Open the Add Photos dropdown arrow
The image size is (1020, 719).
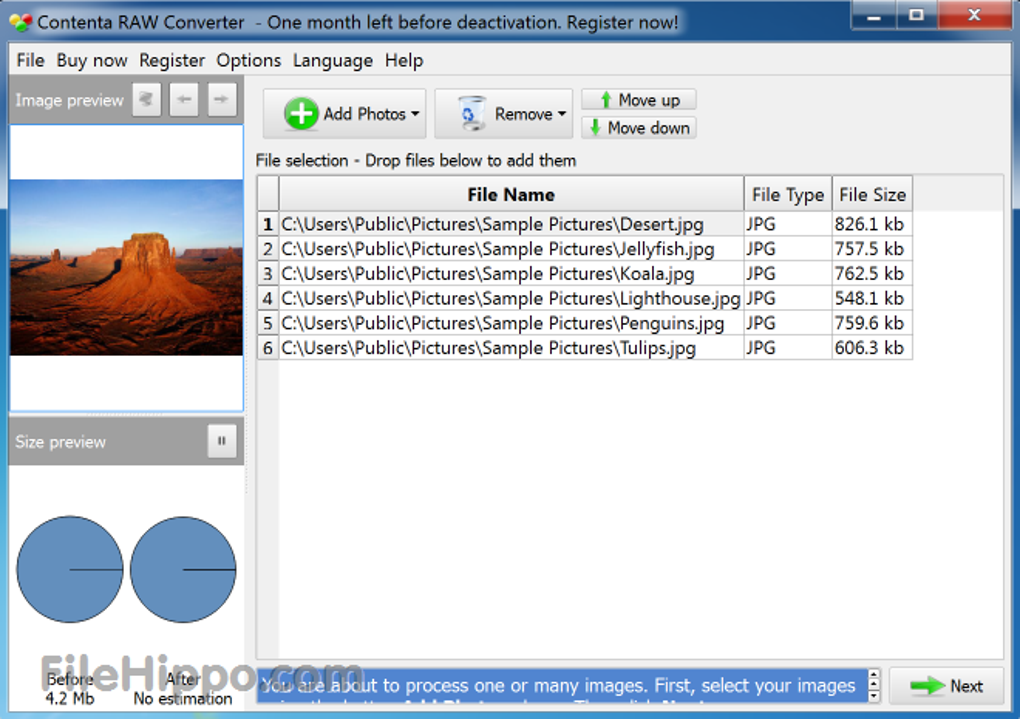tap(415, 114)
